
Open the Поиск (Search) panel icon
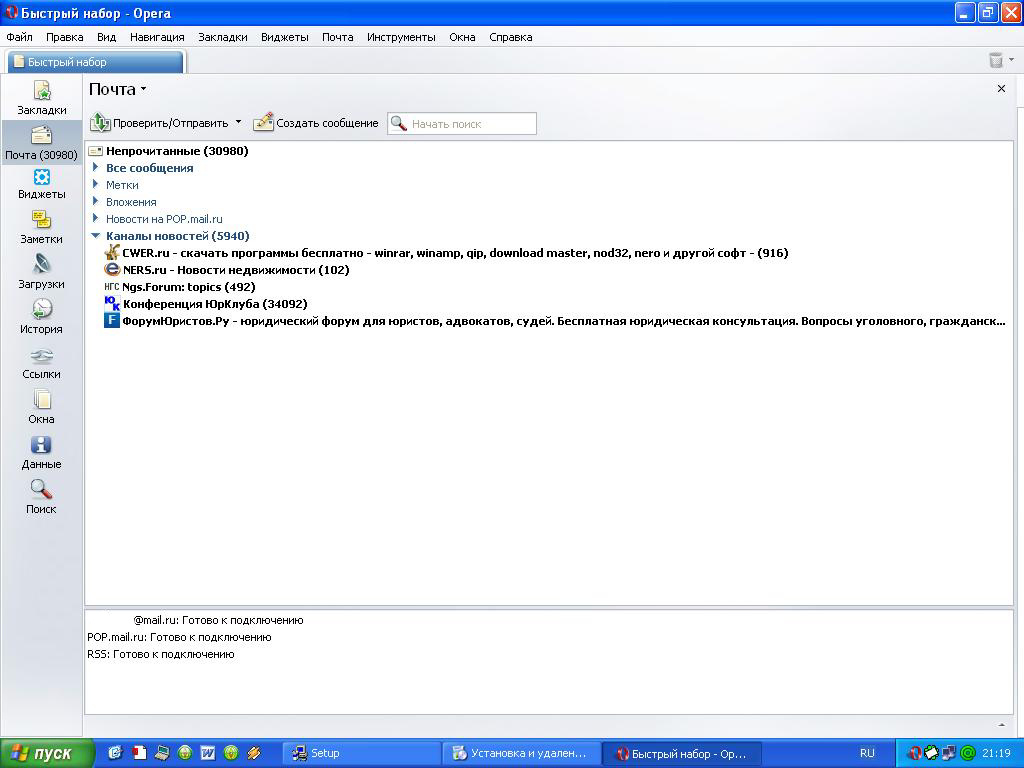click(x=41, y=490)
